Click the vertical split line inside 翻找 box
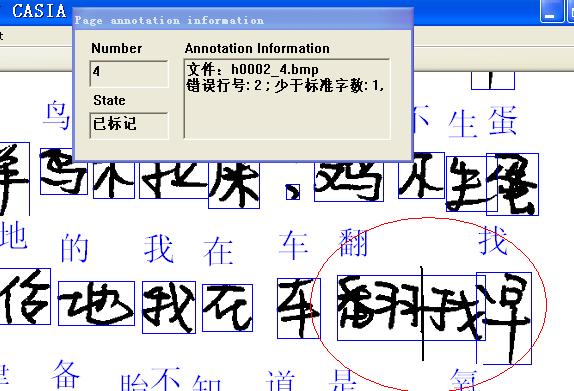 pyautogui.click(x=422, y=313)
